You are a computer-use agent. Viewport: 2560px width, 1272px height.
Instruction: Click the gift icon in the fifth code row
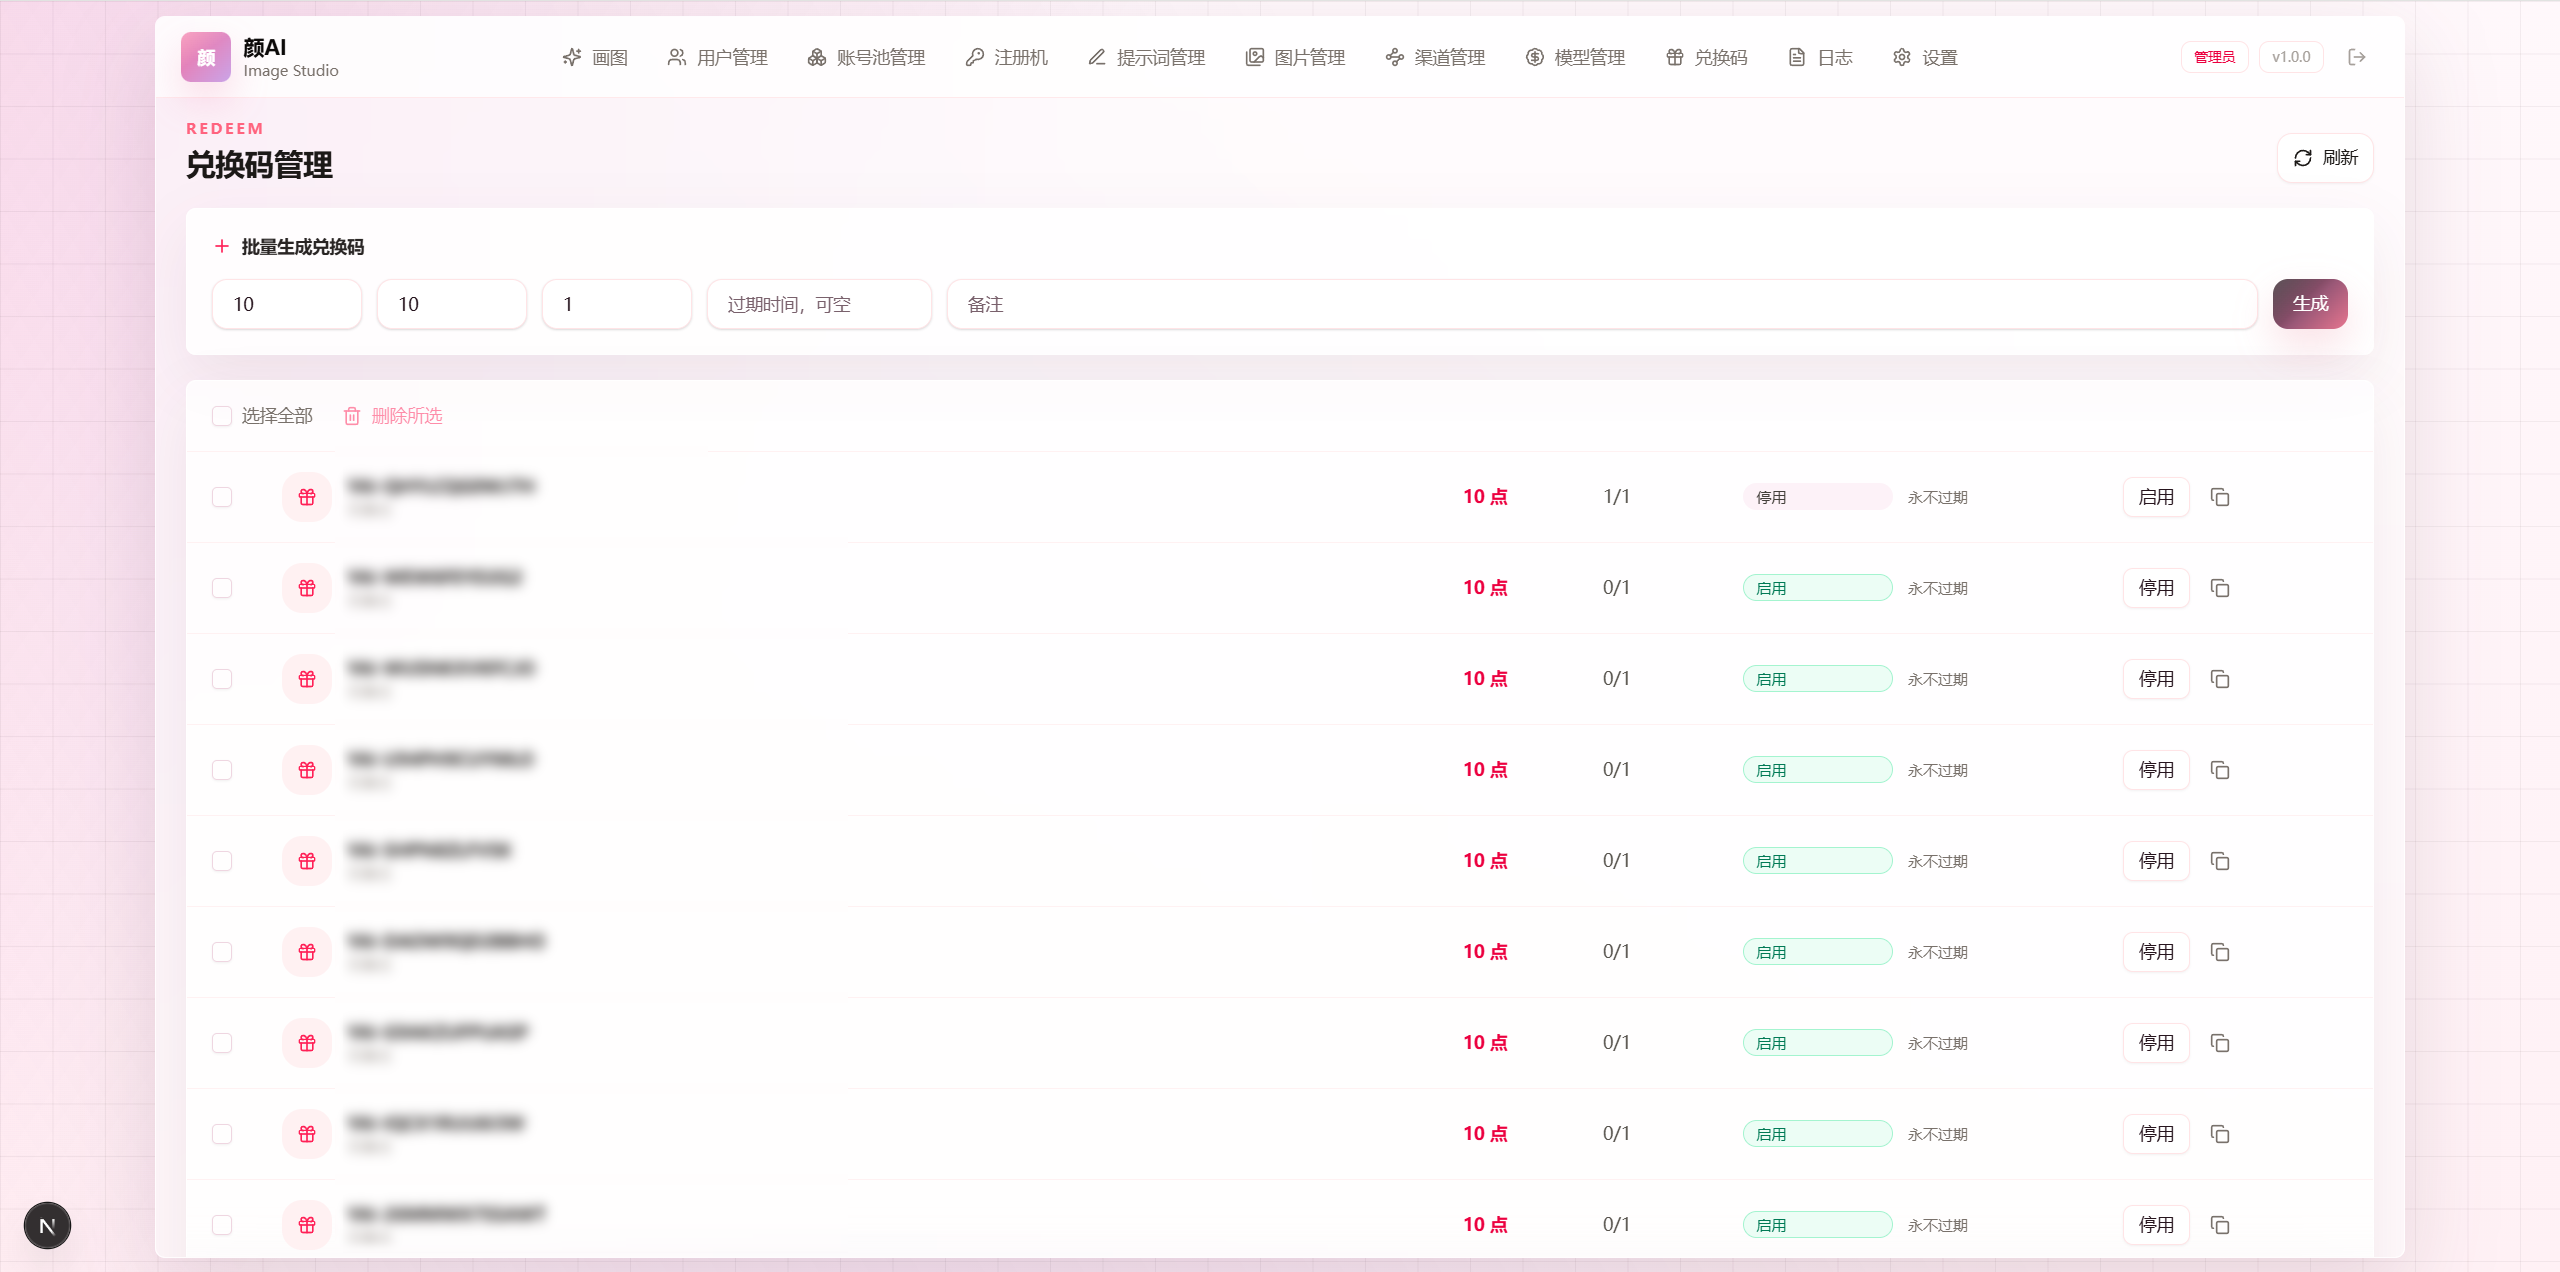pos(307,861)
